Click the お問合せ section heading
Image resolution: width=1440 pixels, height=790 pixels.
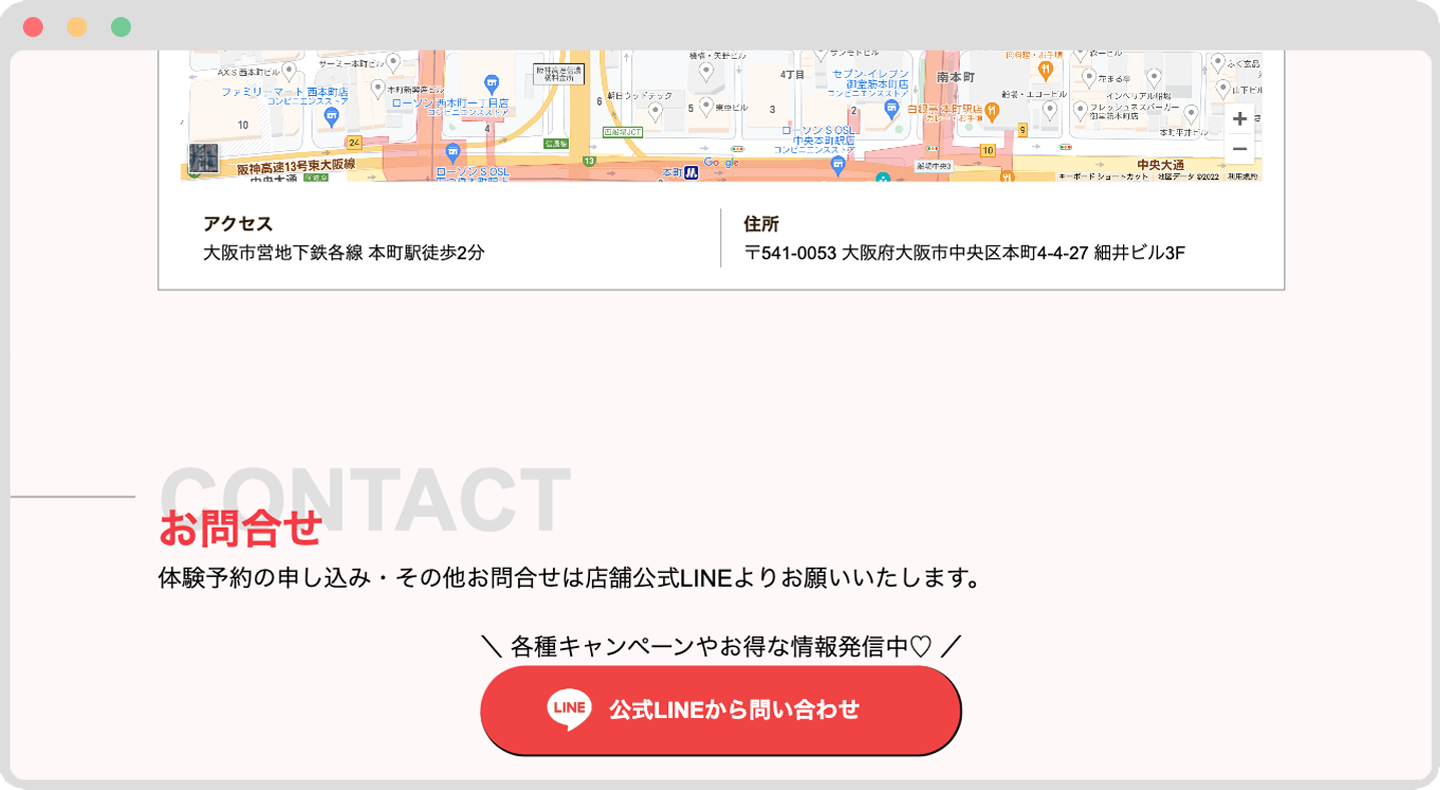click(240, 528)
